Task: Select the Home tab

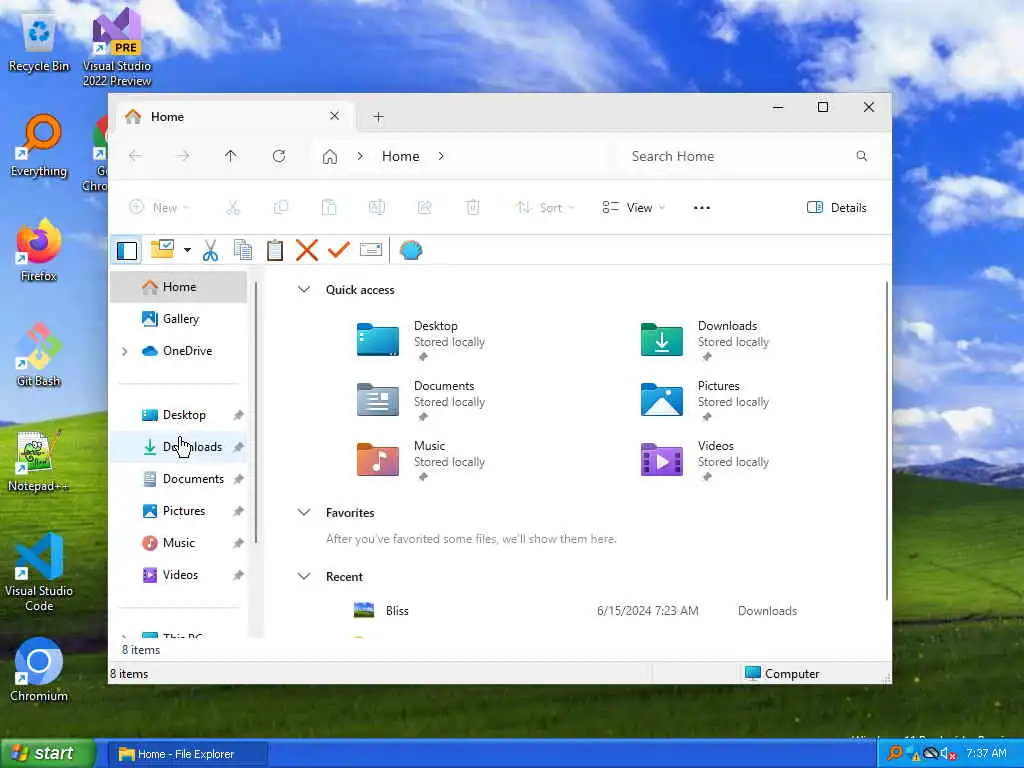Action: click(235, 117)
